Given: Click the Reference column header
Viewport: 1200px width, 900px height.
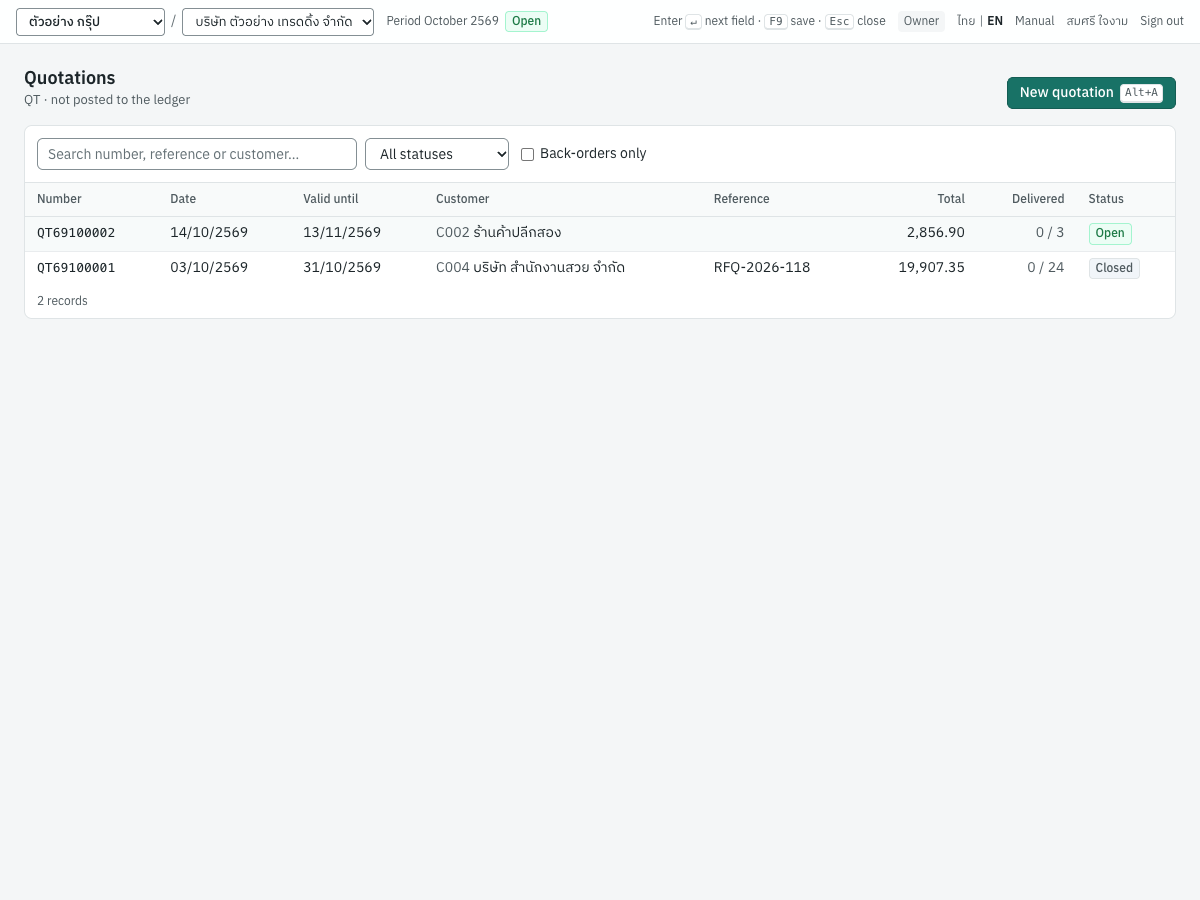Looking at the screenshot, I should (x=742, y=199).
